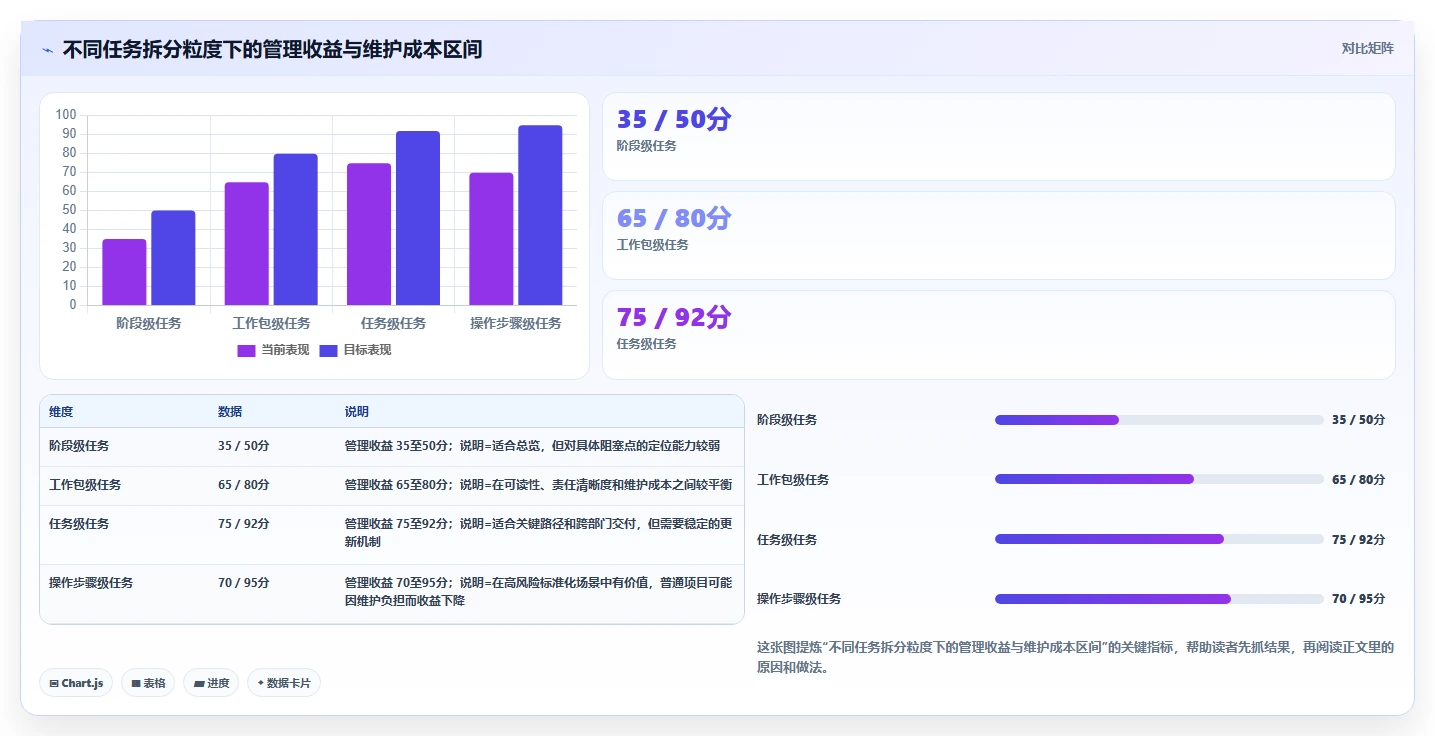Click the 阶段级任务 progress bar
1435x736 pixels.
click(x=1159, y=420)
